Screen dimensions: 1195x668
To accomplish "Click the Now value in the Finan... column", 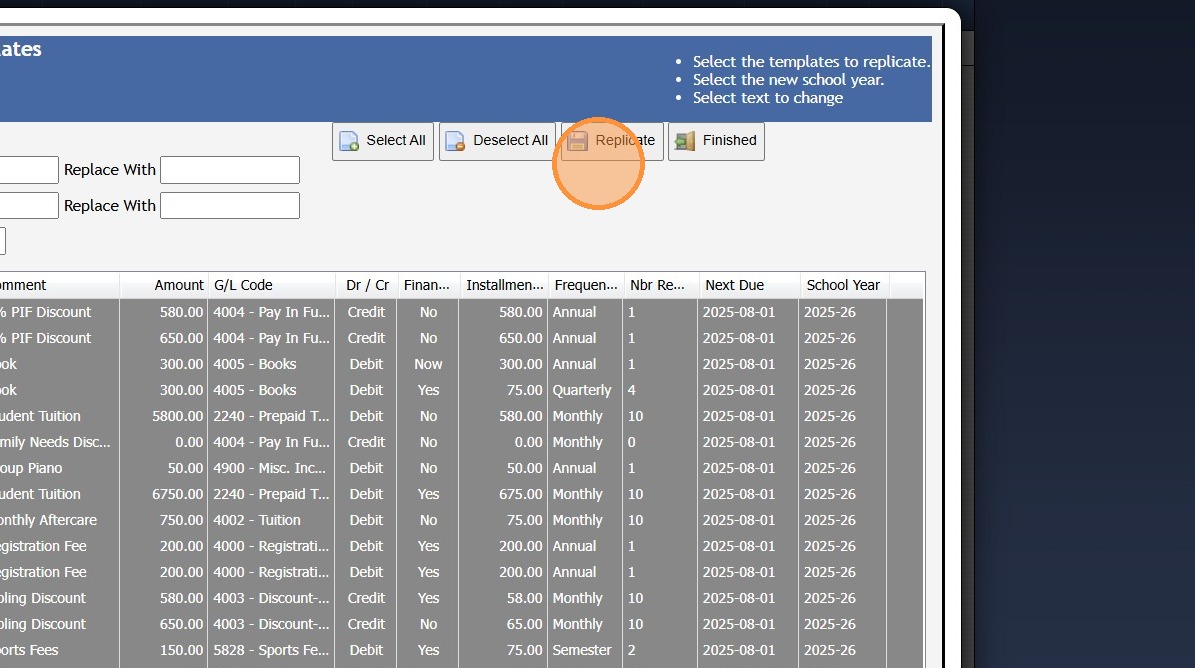I will point(428,364).
